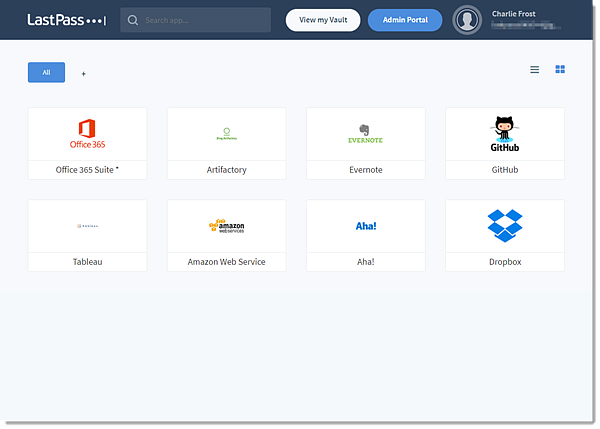
Task: Click the Evernote label
Action: tap(365, 170)
